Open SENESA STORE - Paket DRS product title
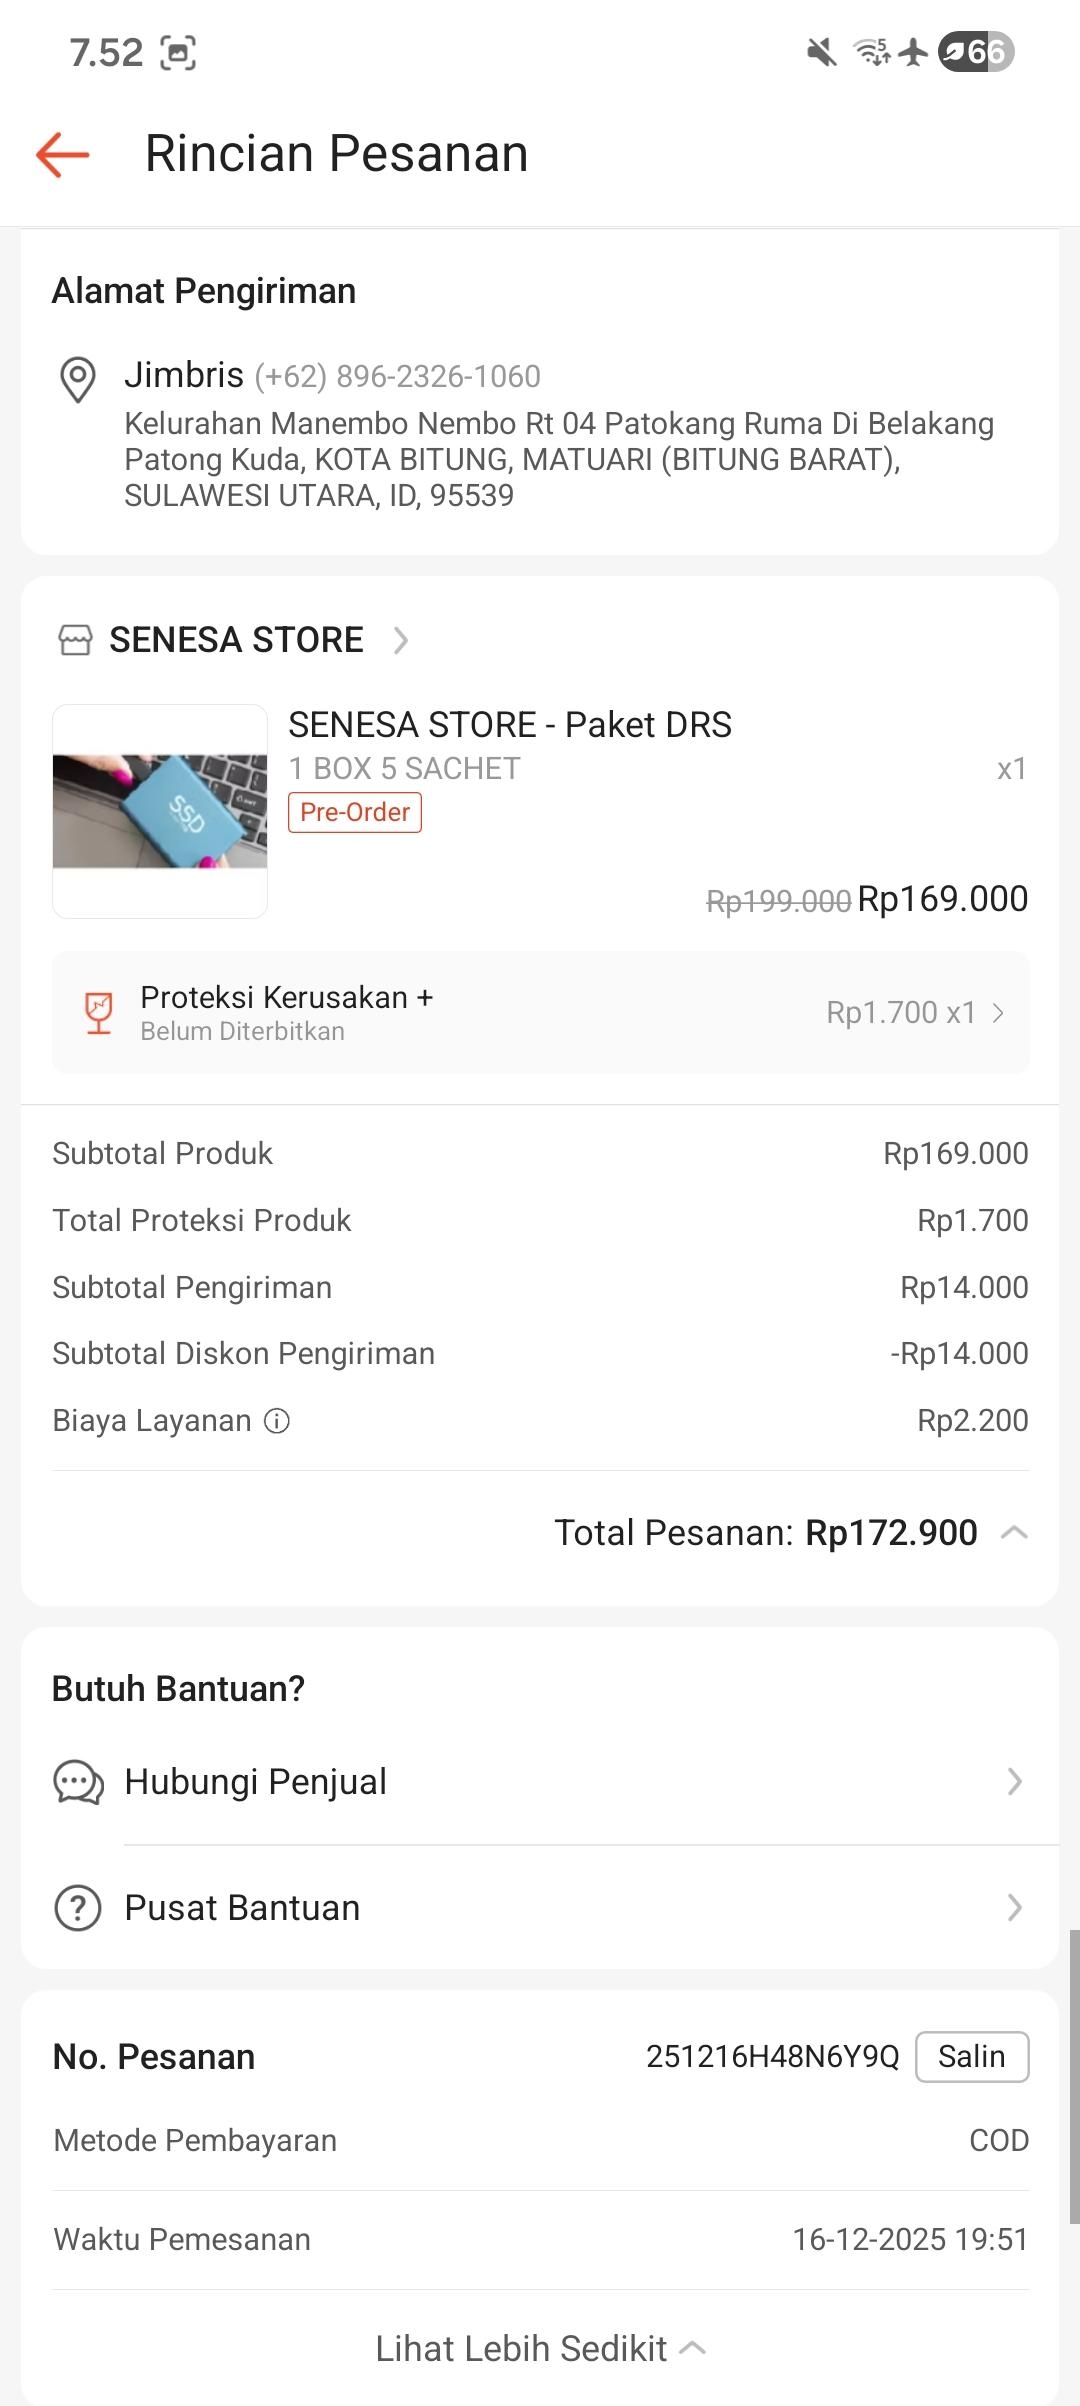This screenshot has width=1080, height=2406. (x=510, y=725)
